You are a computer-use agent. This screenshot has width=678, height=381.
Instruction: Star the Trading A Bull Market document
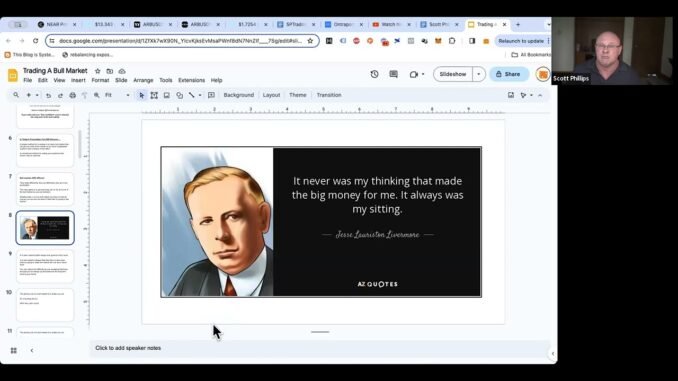pos(97,71)
